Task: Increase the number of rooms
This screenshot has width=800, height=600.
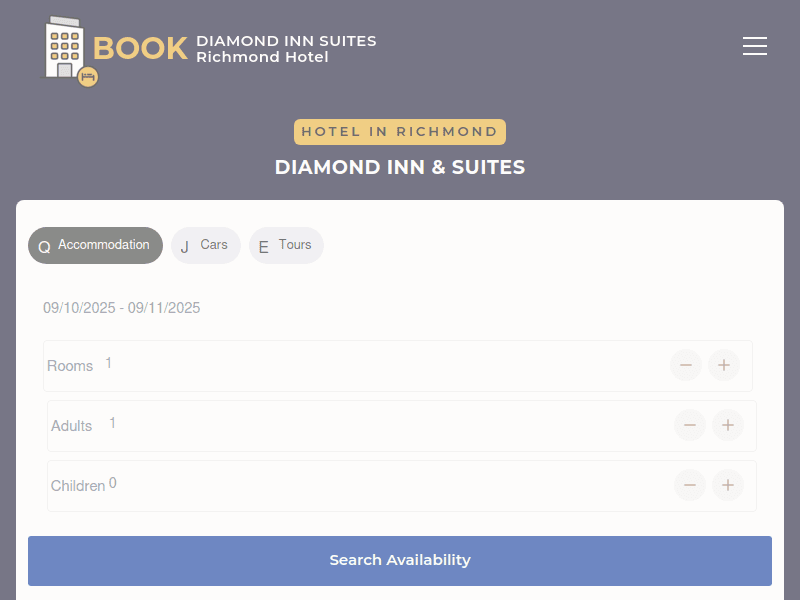Action: [724, 365]
